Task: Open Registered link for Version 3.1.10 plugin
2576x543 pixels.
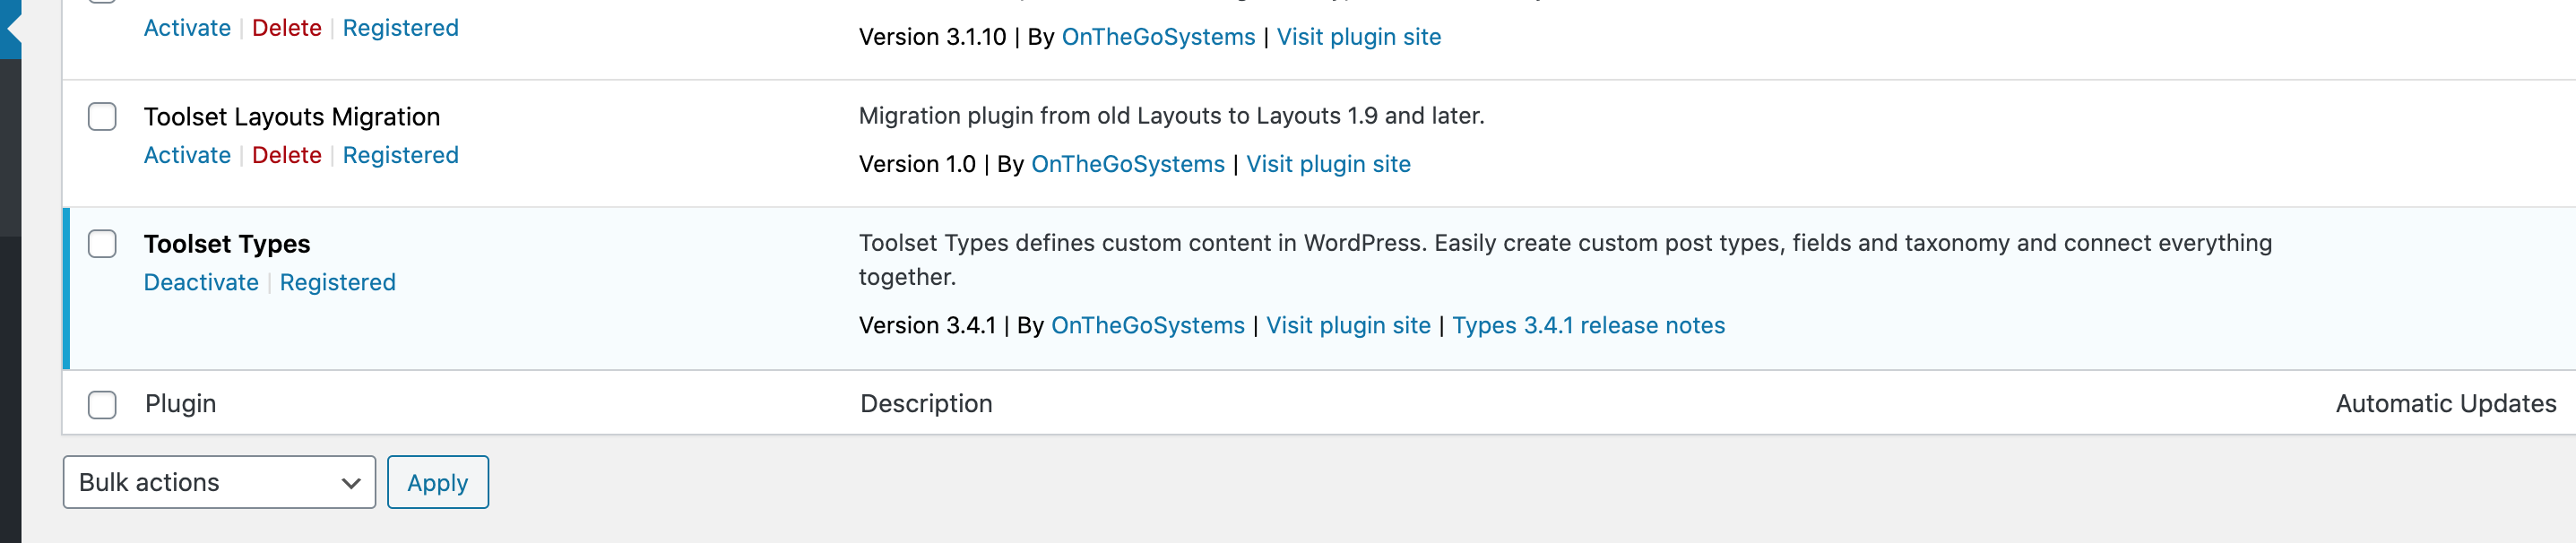Action: click(400, 28)
